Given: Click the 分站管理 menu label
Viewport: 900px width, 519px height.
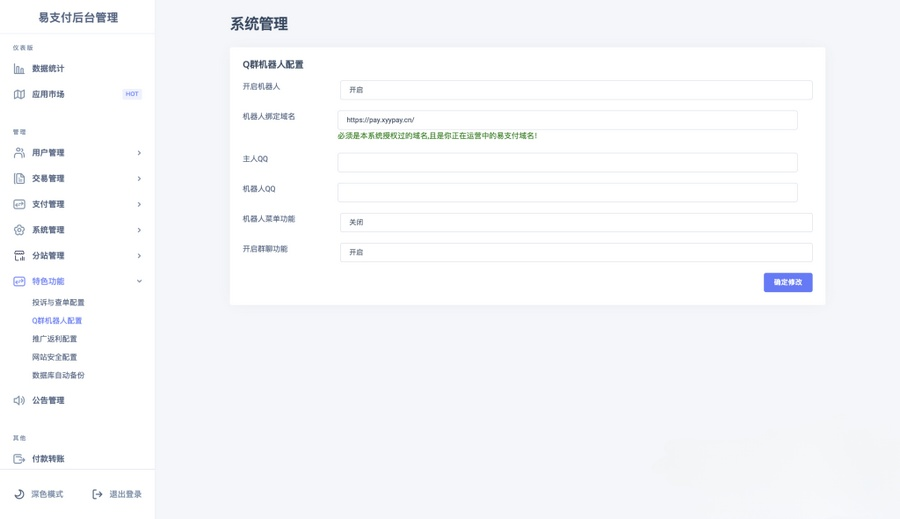Looking at the screenshot, I should 48,256.
